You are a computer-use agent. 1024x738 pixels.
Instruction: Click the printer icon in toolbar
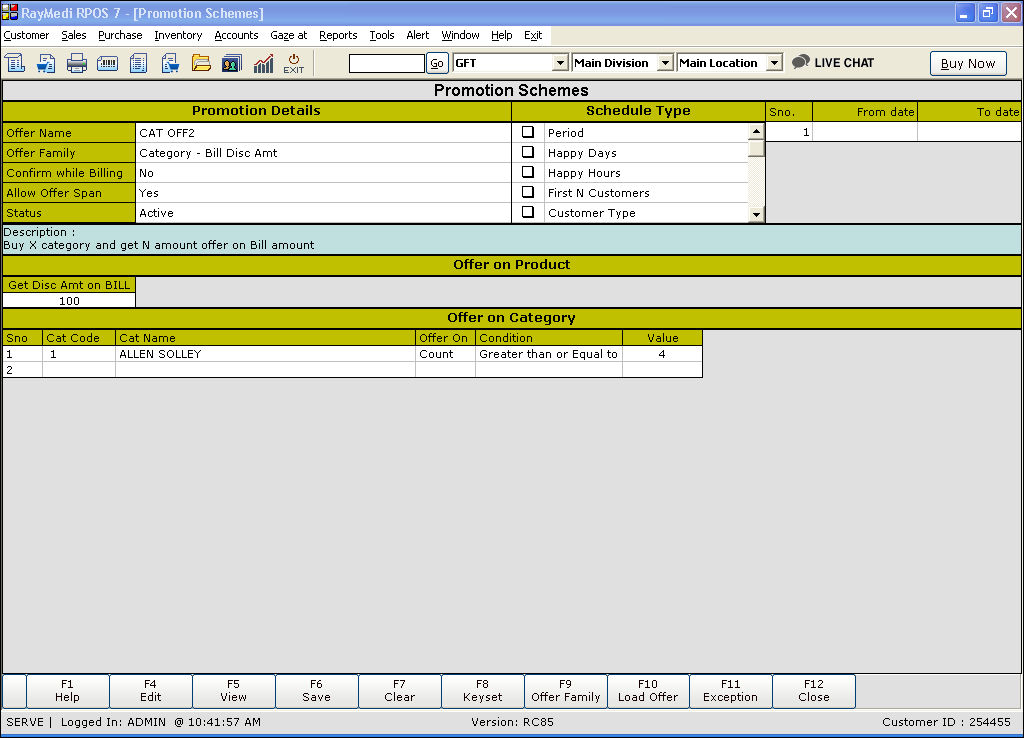77,63
